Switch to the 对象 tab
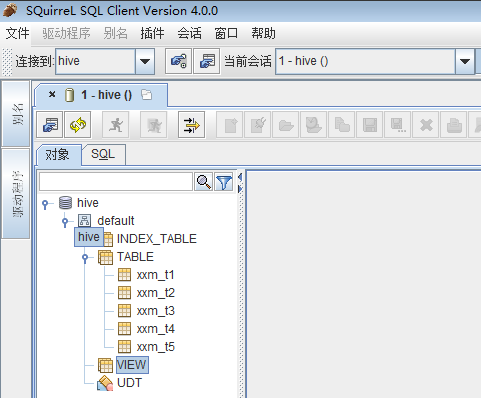This screenshot has height=398, width=481. click(57, 155)
